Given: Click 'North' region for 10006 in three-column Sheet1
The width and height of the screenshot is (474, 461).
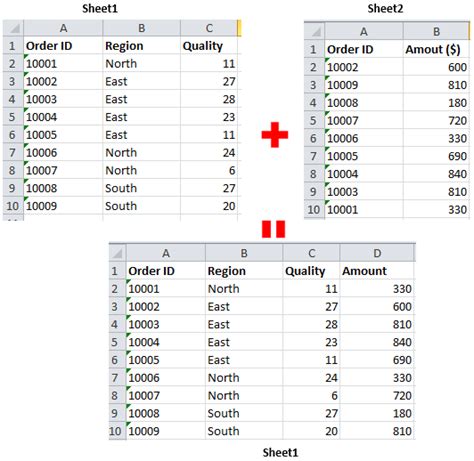Looking at the screenshot, I should (142, 152).
